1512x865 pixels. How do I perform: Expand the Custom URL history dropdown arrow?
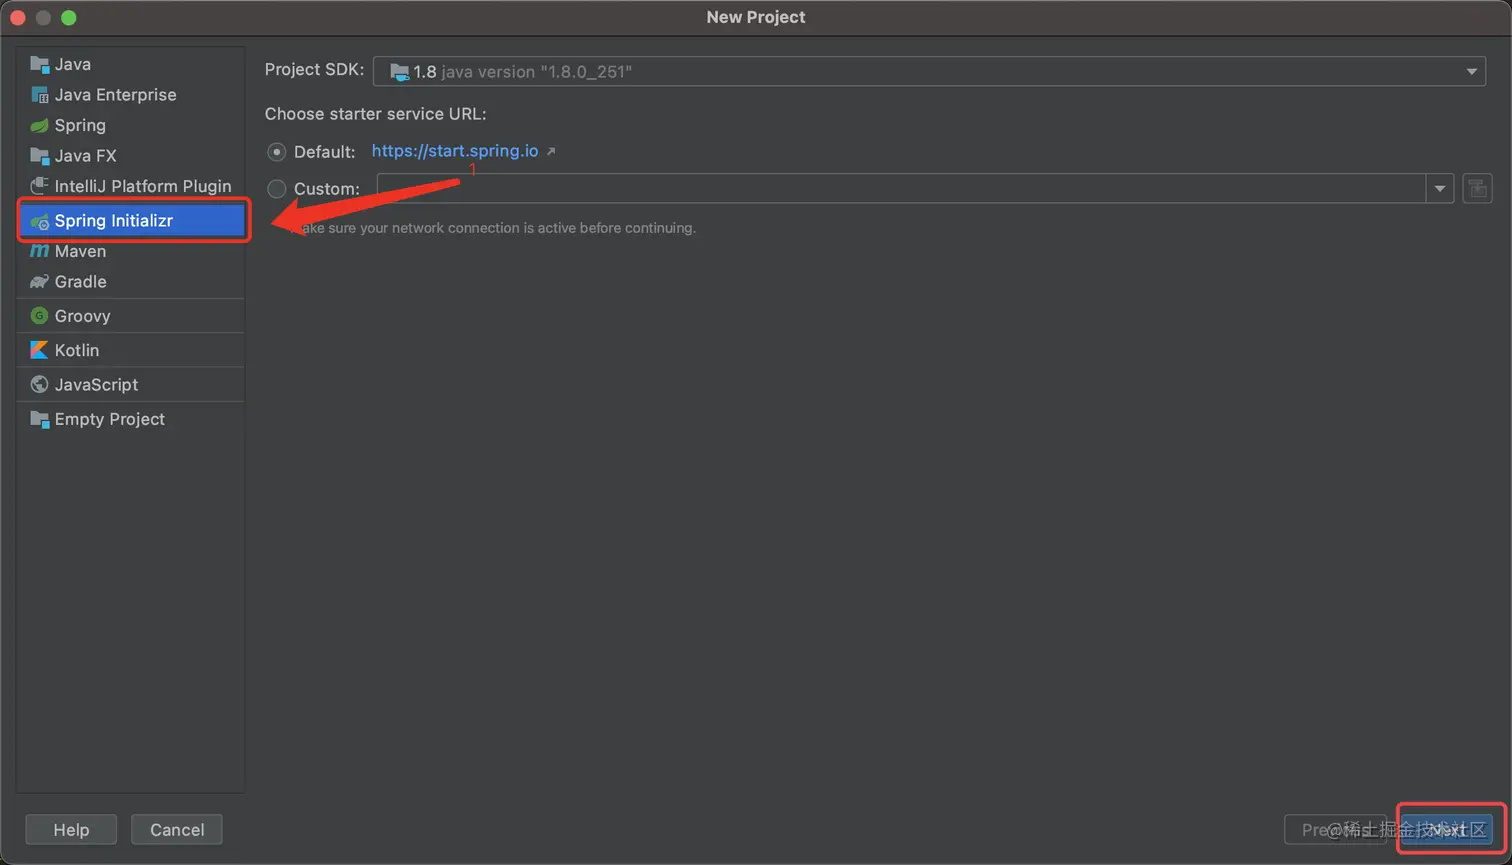(x=1440, y=188)
